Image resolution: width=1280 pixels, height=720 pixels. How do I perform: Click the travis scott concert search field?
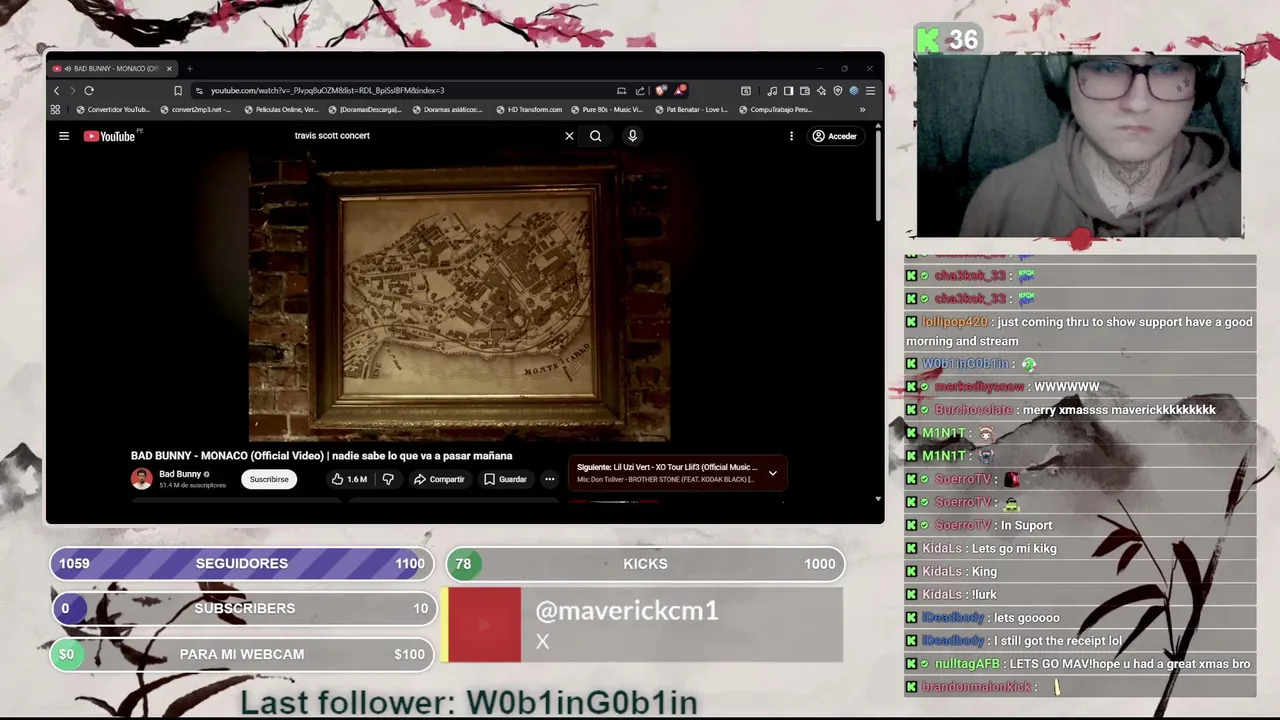point(425,136)
